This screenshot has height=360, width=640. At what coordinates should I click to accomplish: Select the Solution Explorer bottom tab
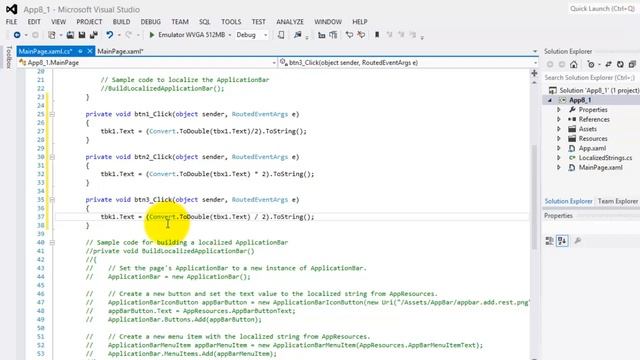click(x=568, y=201)
